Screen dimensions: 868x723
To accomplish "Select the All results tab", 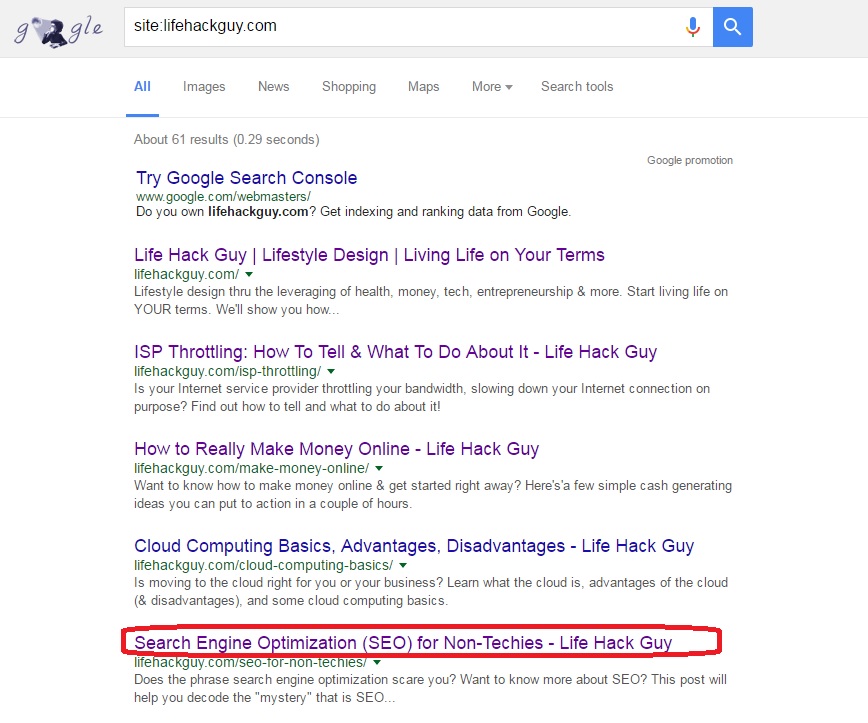I will click(x=142, y=86).
